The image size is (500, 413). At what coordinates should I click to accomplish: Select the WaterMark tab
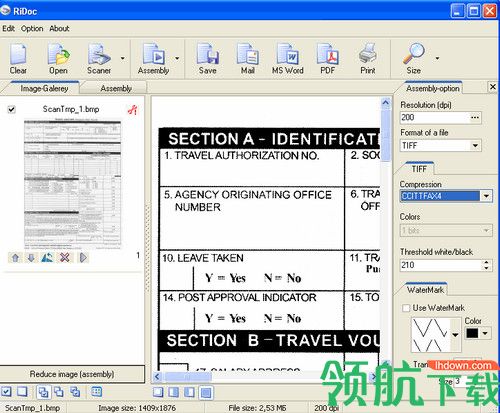pos(425,290)
